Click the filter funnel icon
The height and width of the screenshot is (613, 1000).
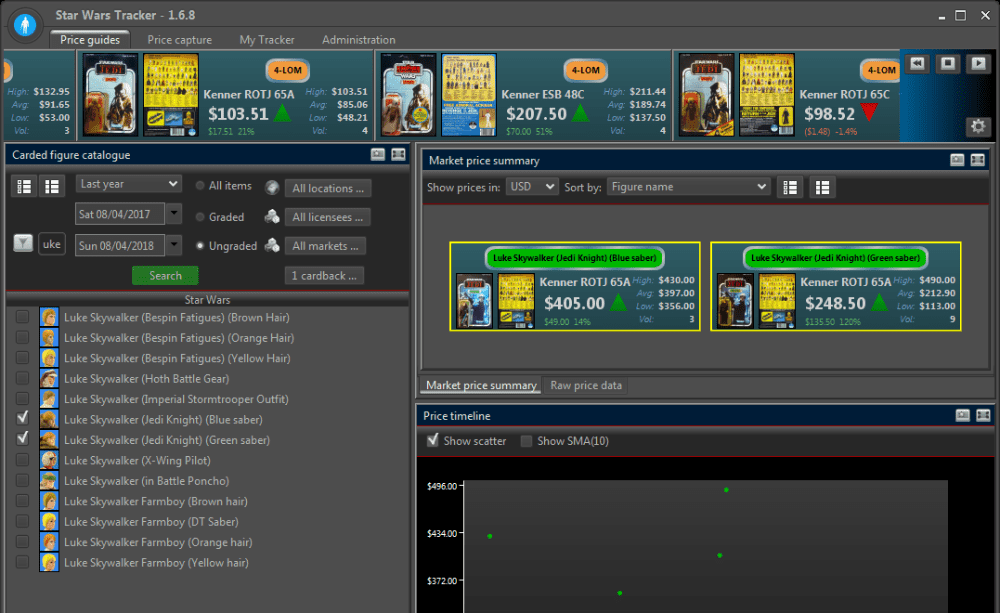pos(23,243)
